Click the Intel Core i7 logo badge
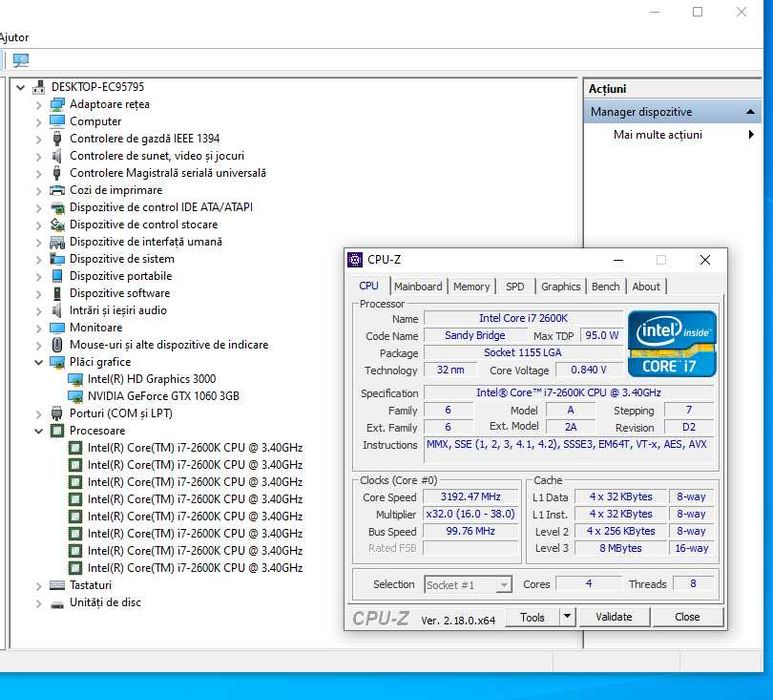Image resolution: width=773 pixels, height=700 pixels. pyautogui.click(x=672, y=344)
